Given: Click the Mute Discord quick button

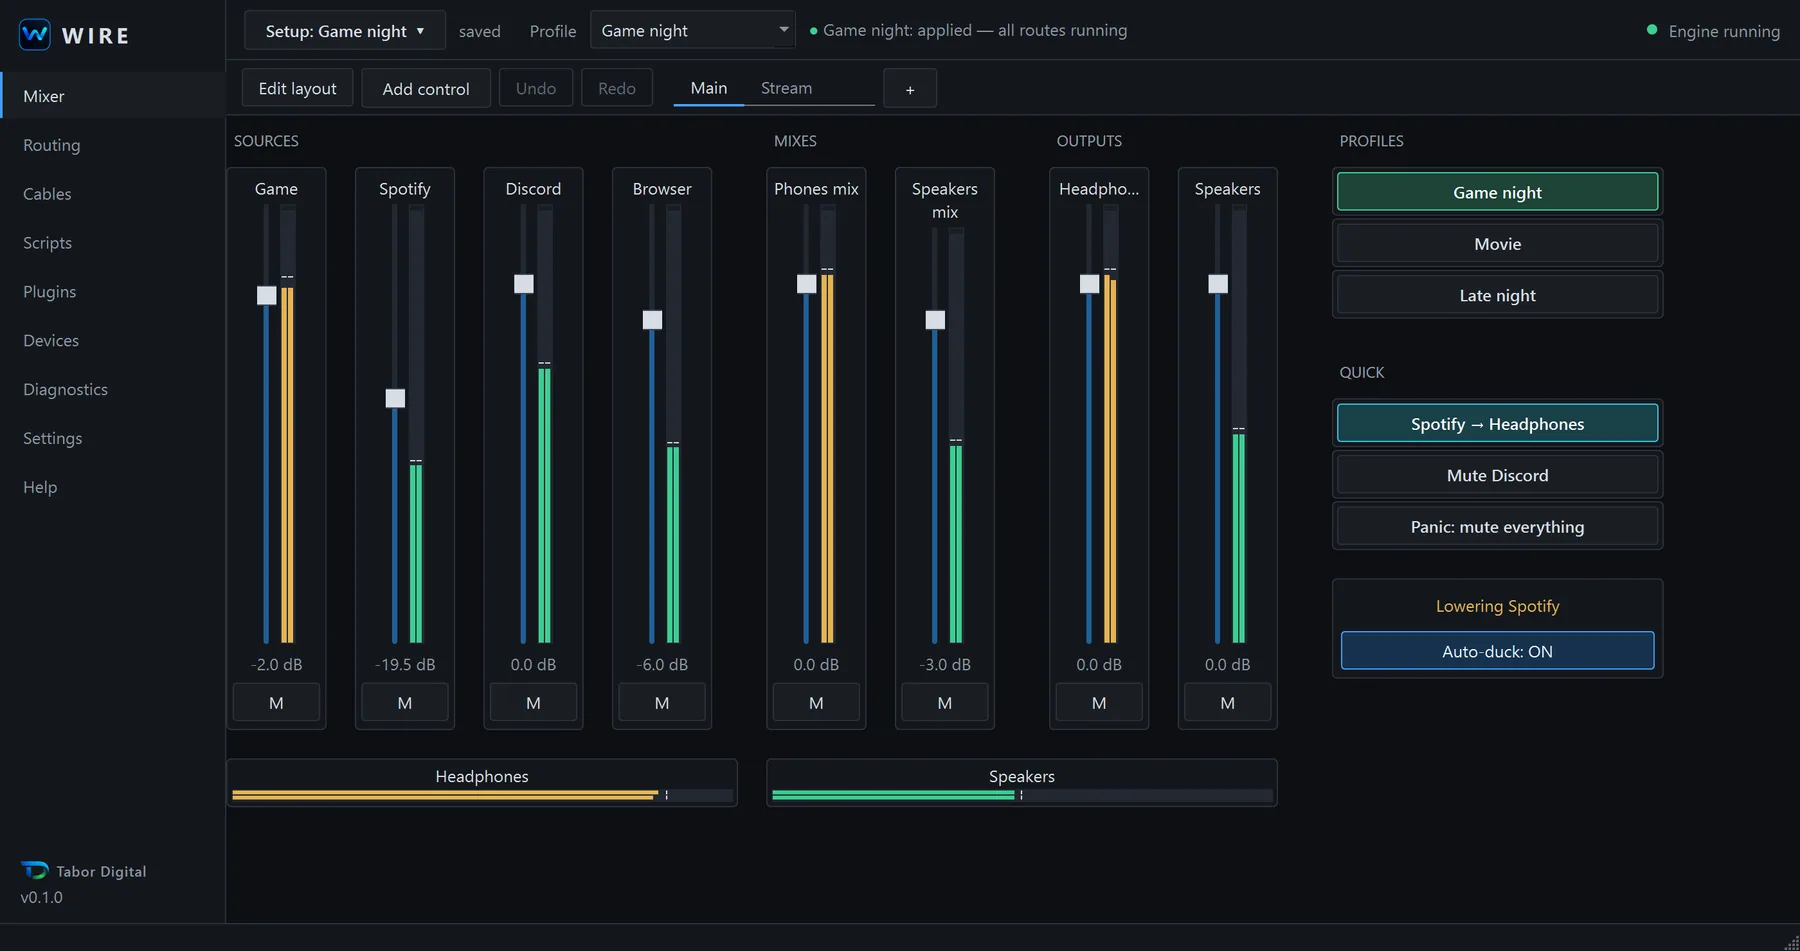Looking at the screenshot, I should click(x=1497, y=475).
